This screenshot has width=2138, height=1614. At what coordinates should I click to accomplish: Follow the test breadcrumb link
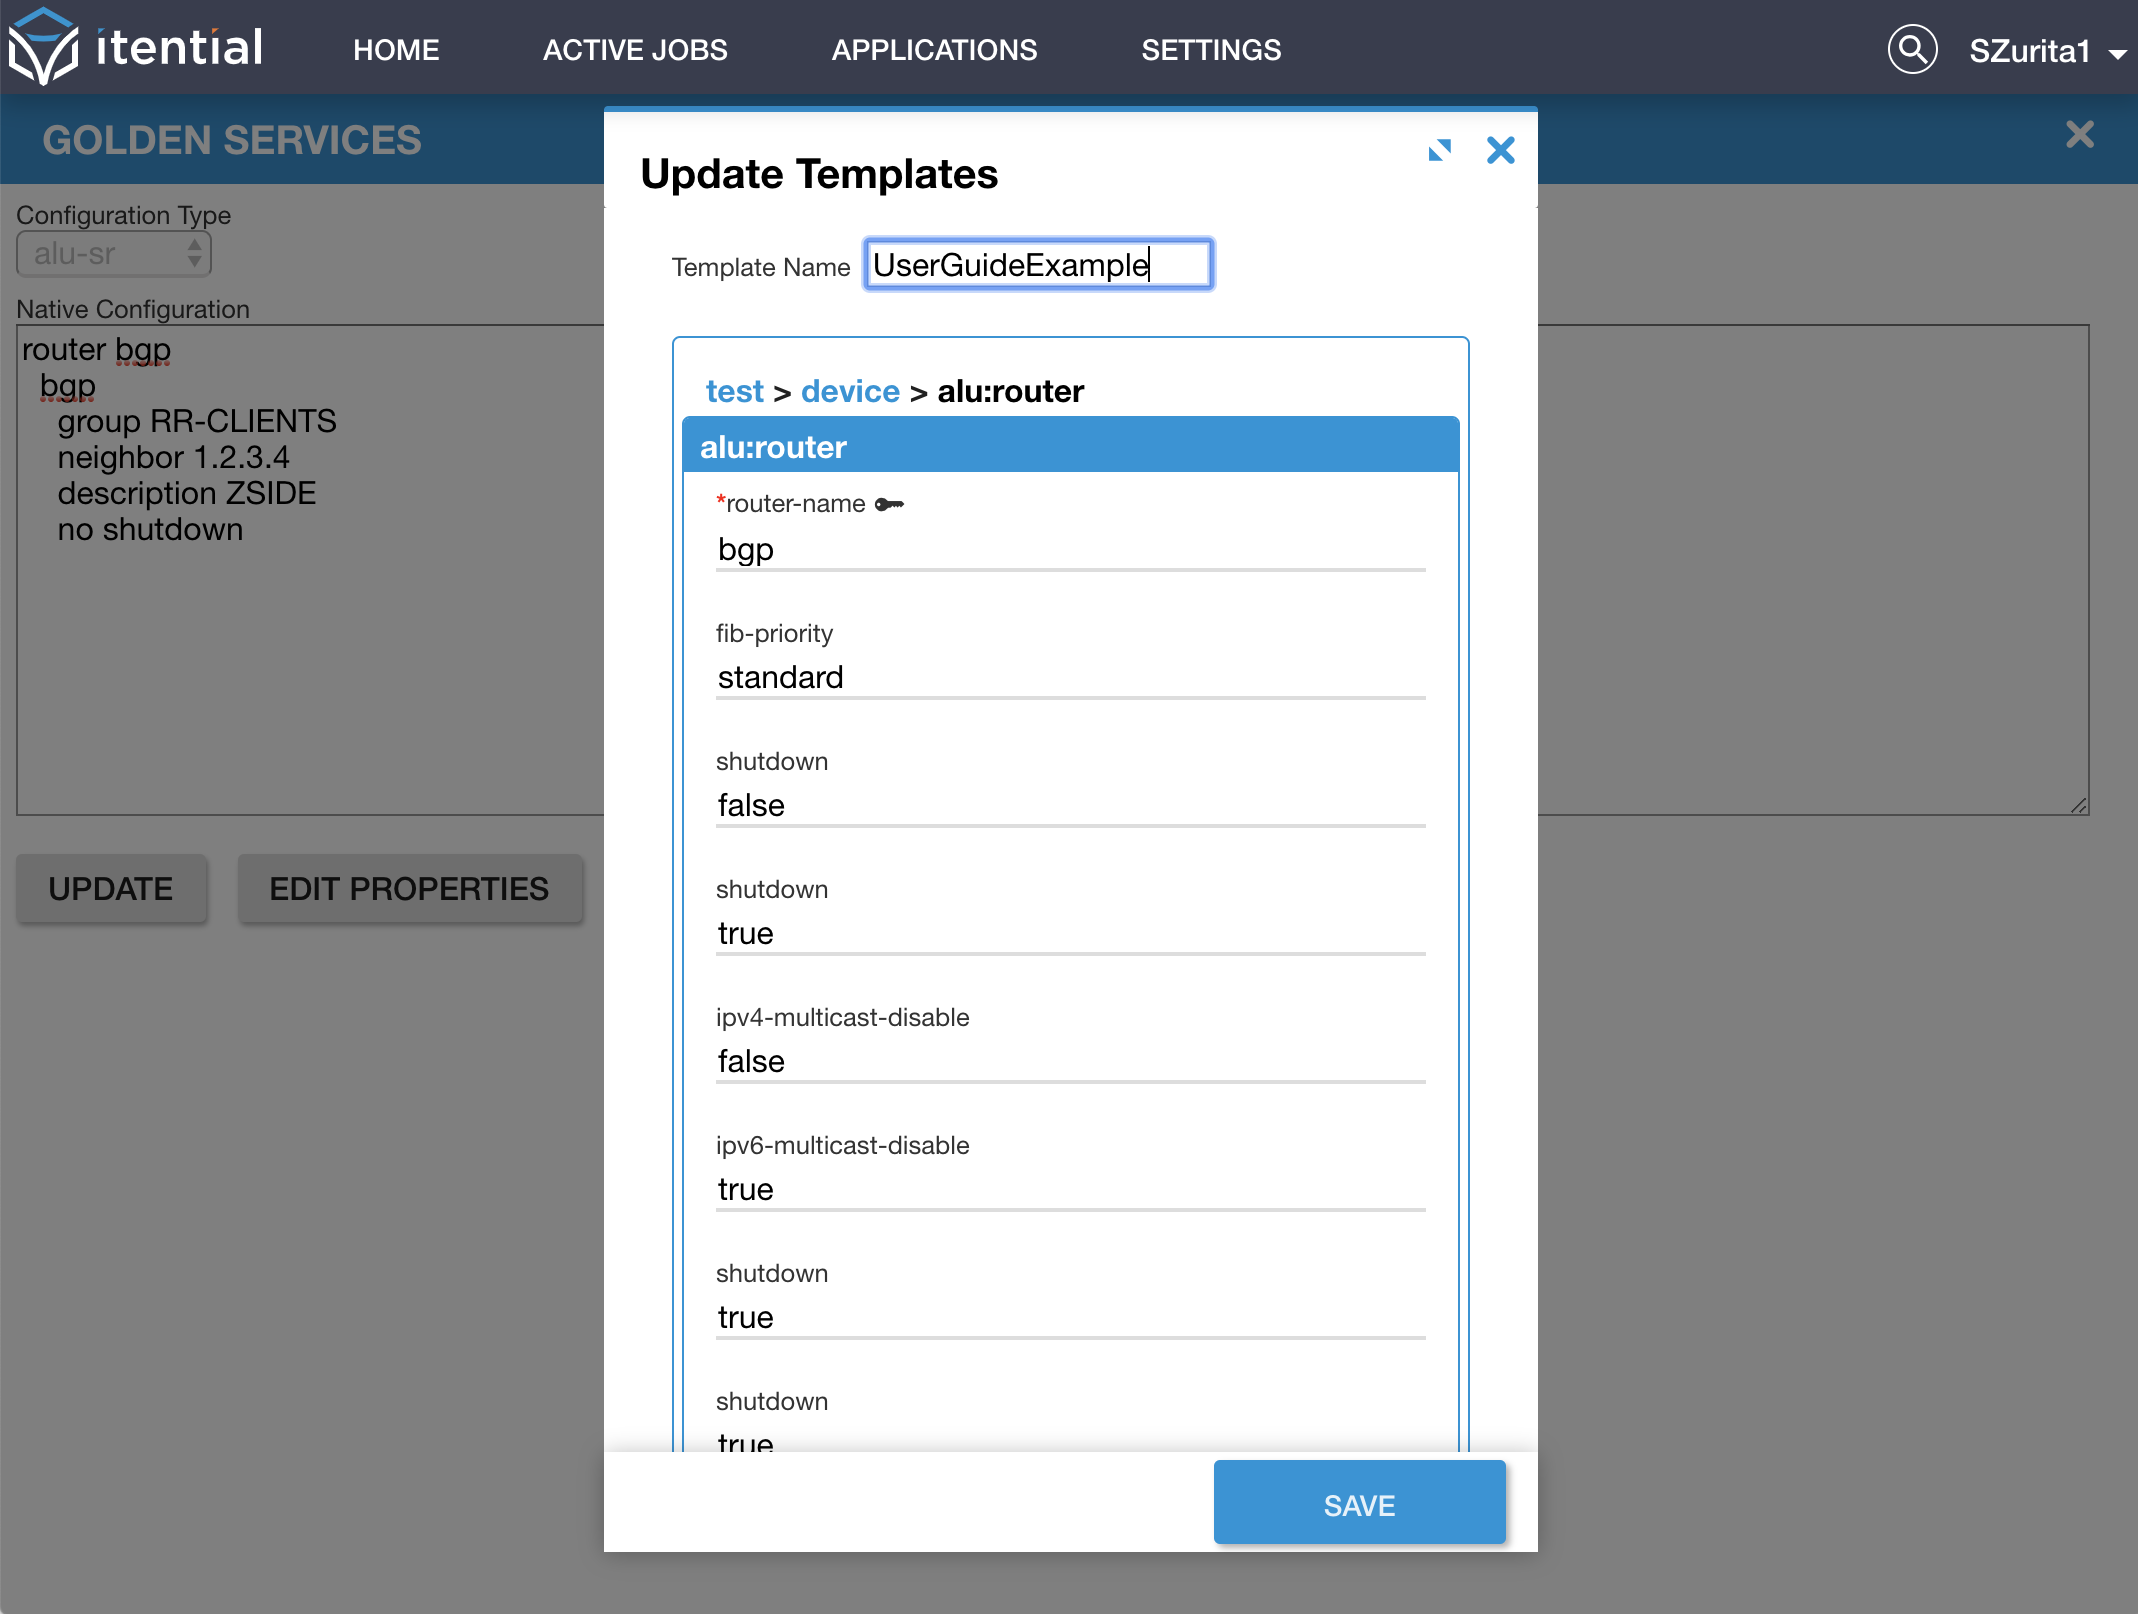[734, 391]
